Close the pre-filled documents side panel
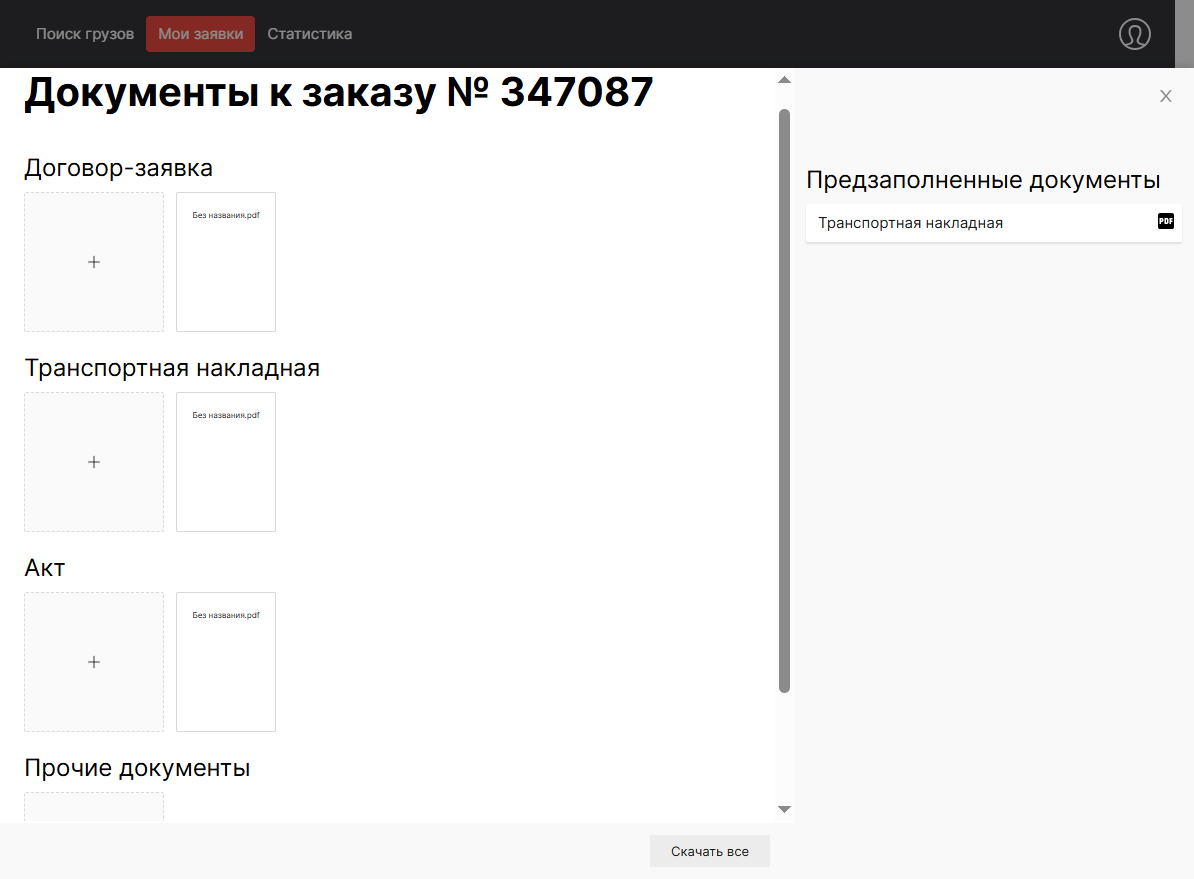The image size is (1194, 879). (x=1166, y=96)
